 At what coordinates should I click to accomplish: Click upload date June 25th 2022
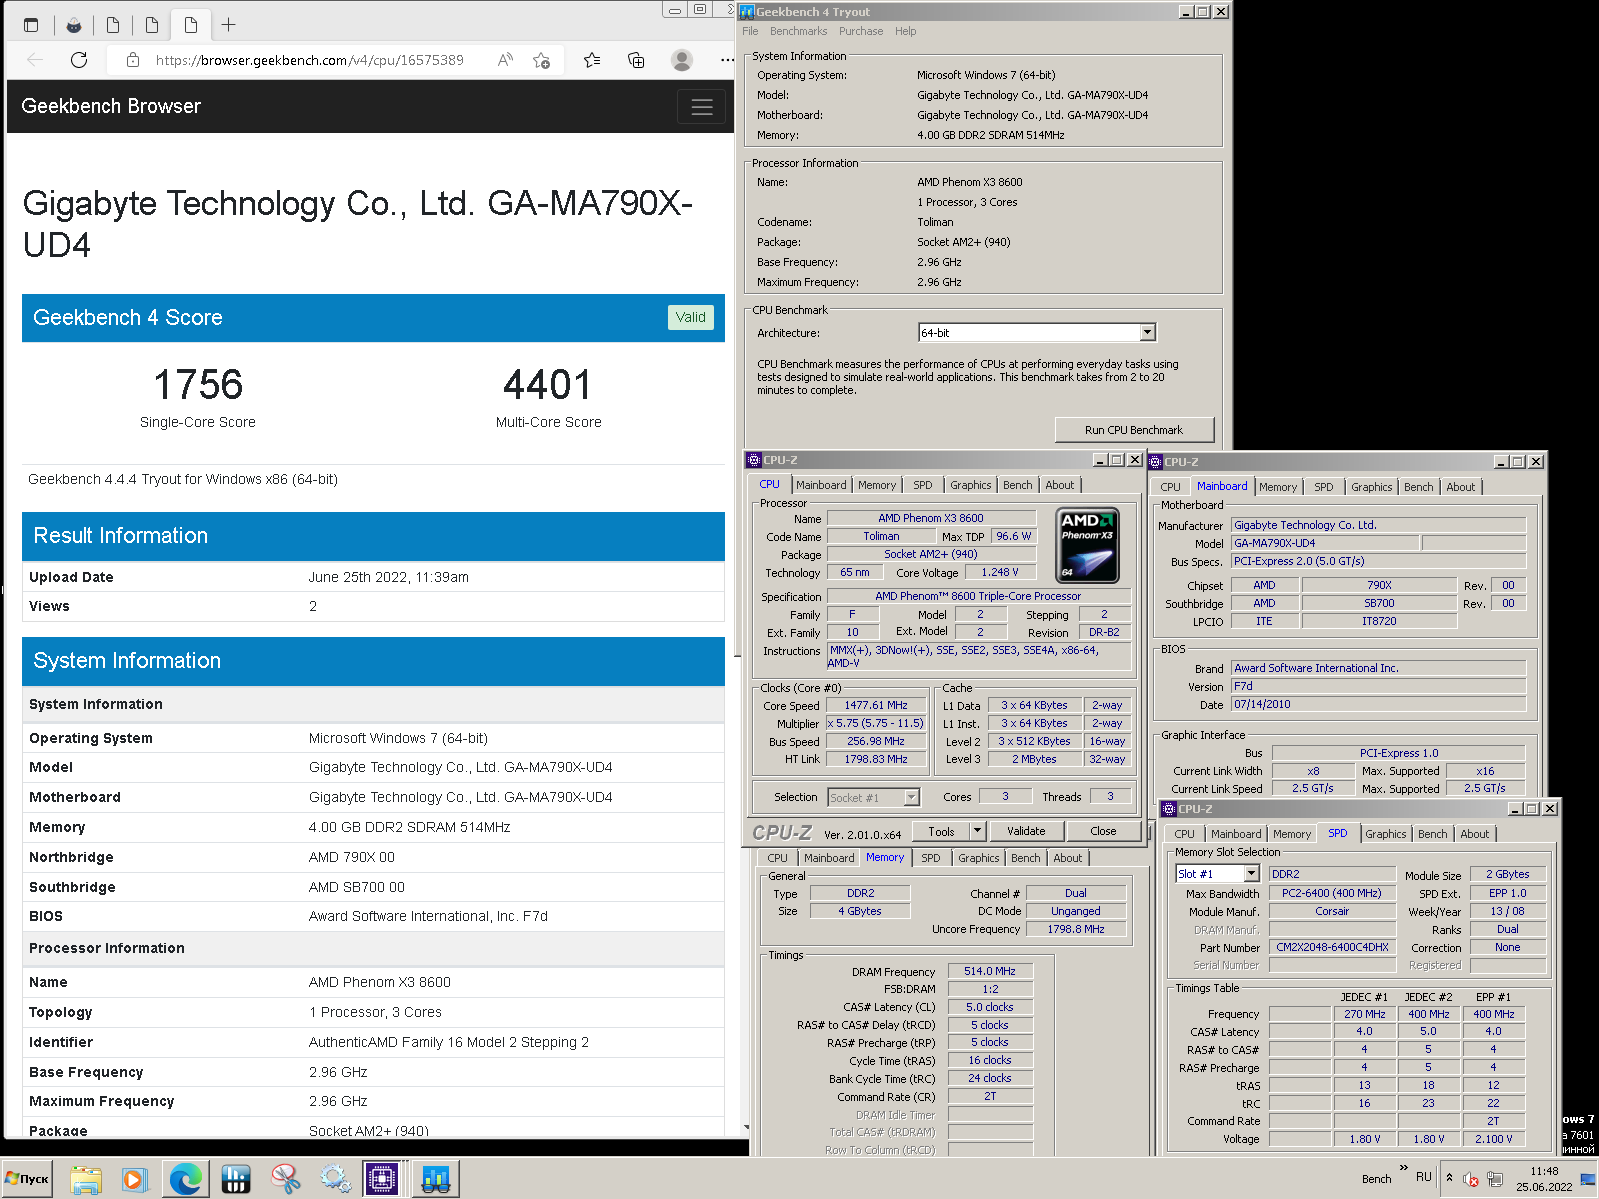pos(388,577)
